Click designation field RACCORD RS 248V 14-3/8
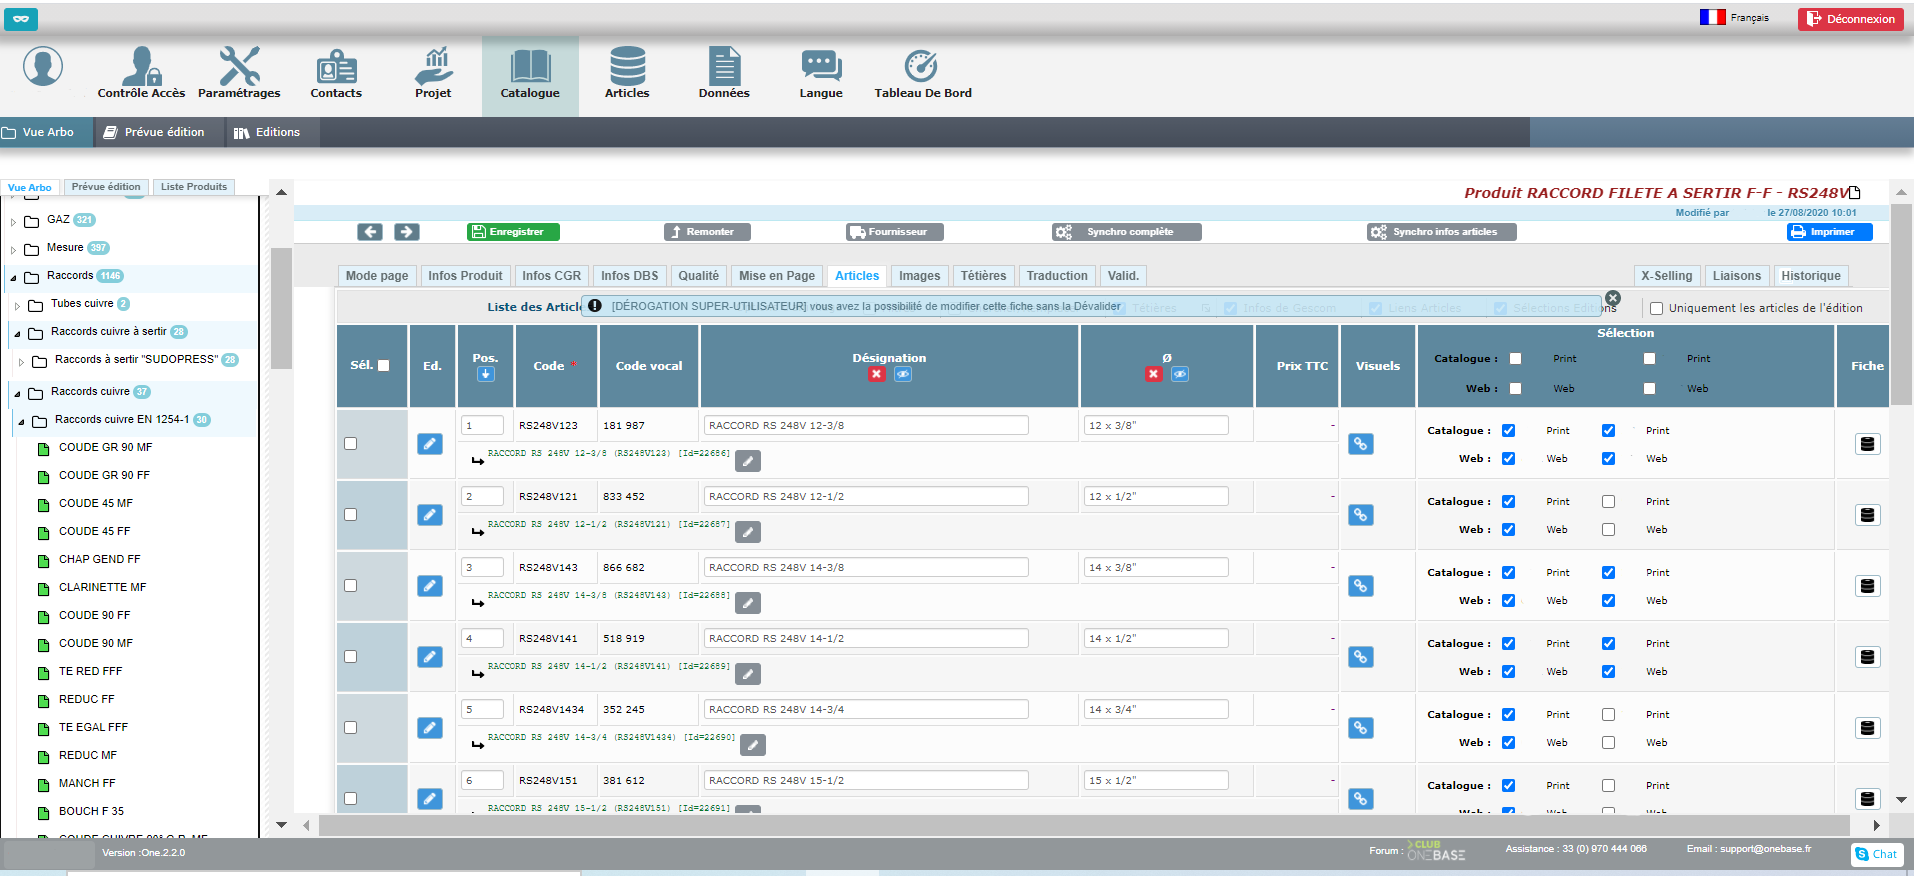Viewport: 1914px width, 876px height. (x=866, y=568)
